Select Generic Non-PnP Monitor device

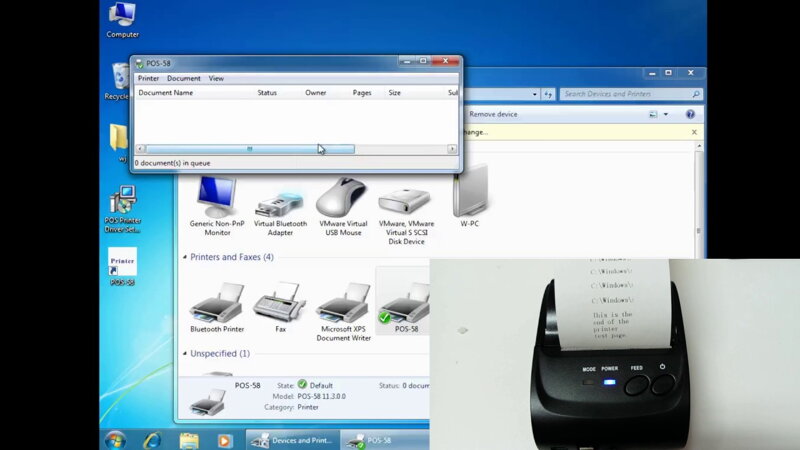point(217,206)
